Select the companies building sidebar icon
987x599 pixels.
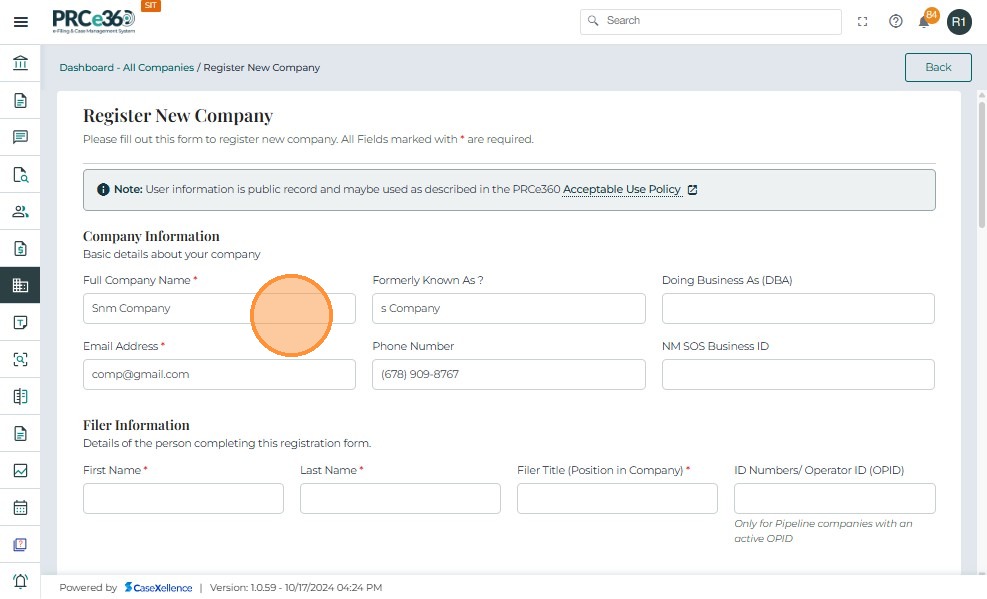click(x=20, y=285)
